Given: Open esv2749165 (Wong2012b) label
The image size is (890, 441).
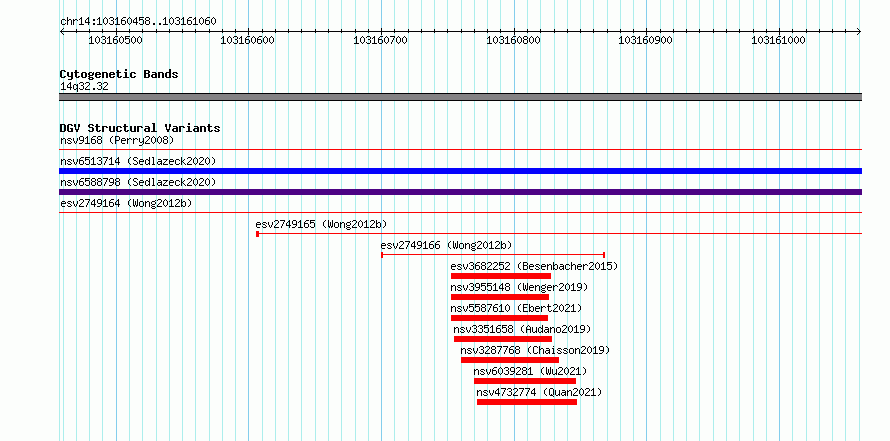Looking at the screenshot, I should pos(321,224).
